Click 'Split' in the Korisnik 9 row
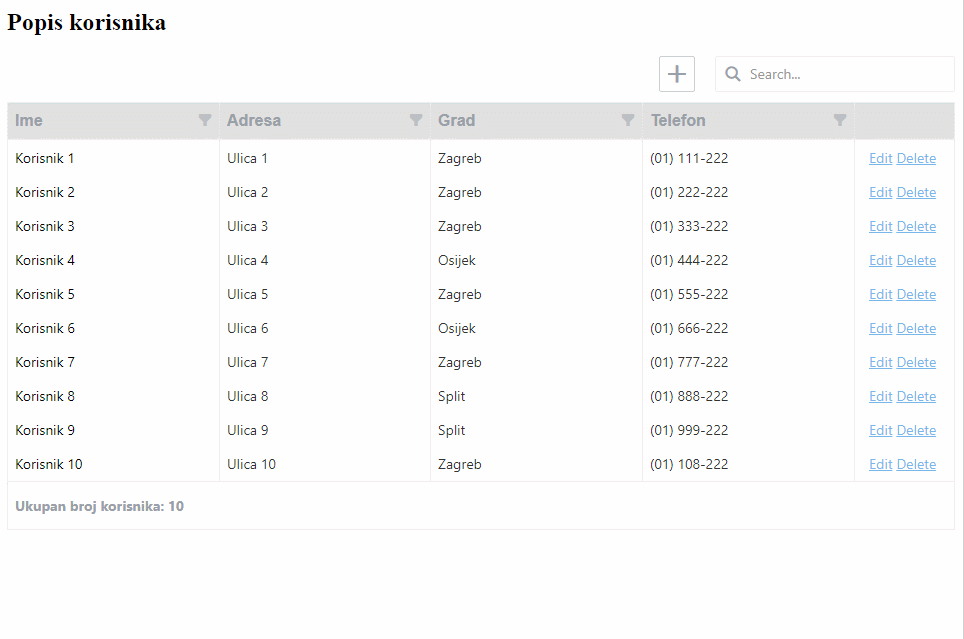 pos(451,431)
